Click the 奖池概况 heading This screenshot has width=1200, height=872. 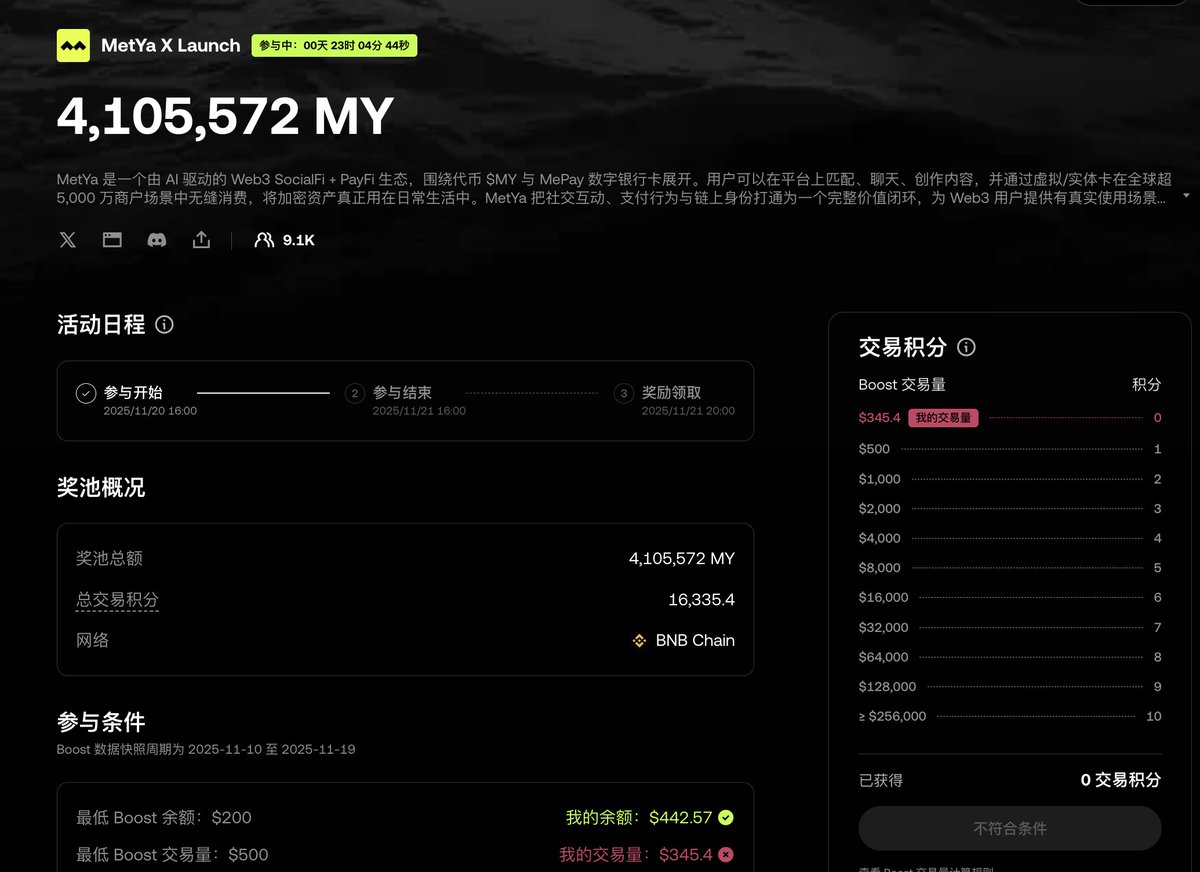coord(101,488)
